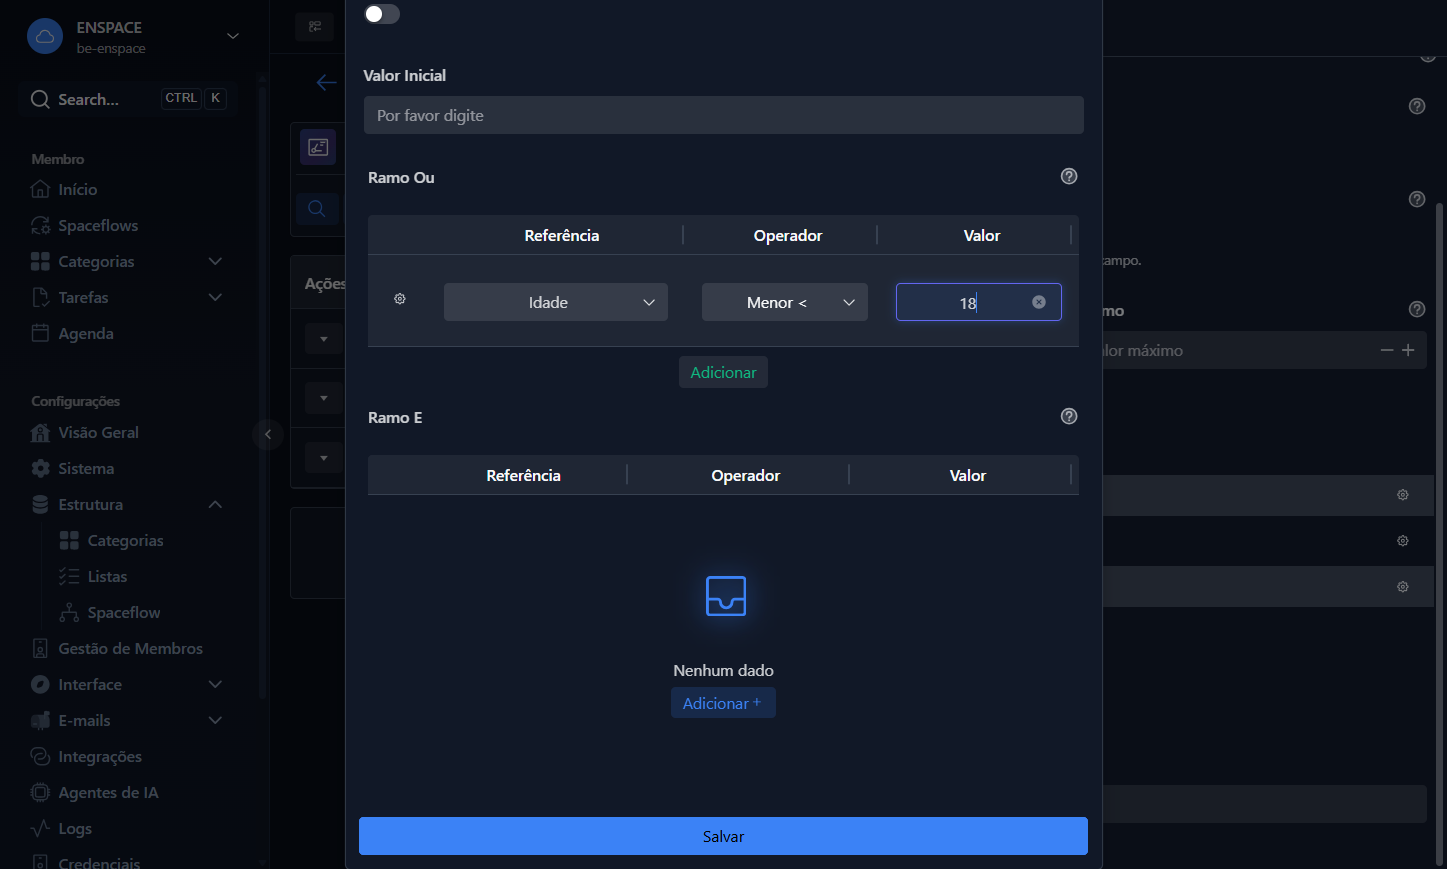Click the value field containing 18
This screenshot has height=869, width=1447.
click(978, 302)
